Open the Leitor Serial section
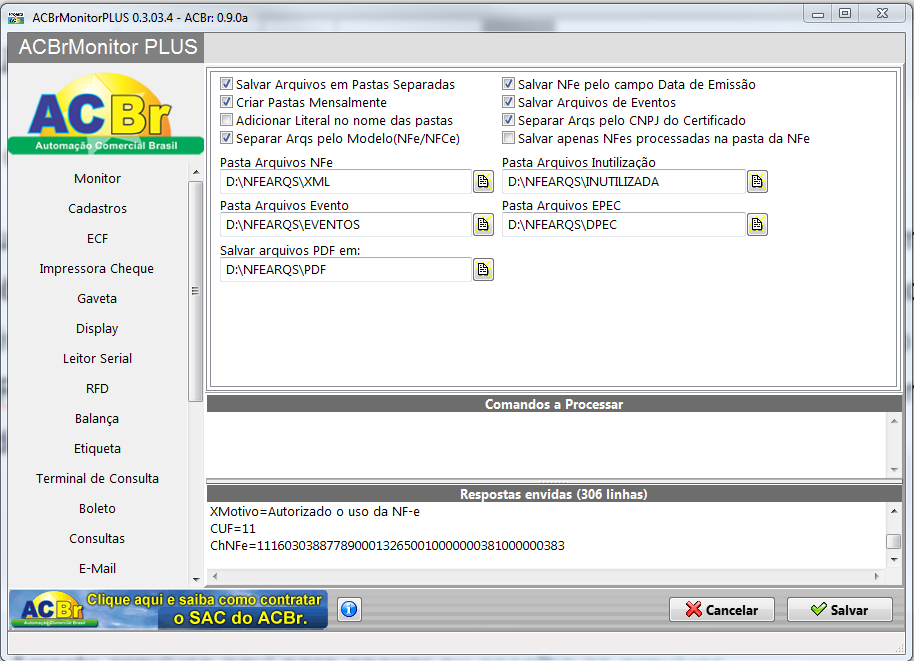Image resolution: width=914 pixels, height=661 pixels. coord(97,358)
